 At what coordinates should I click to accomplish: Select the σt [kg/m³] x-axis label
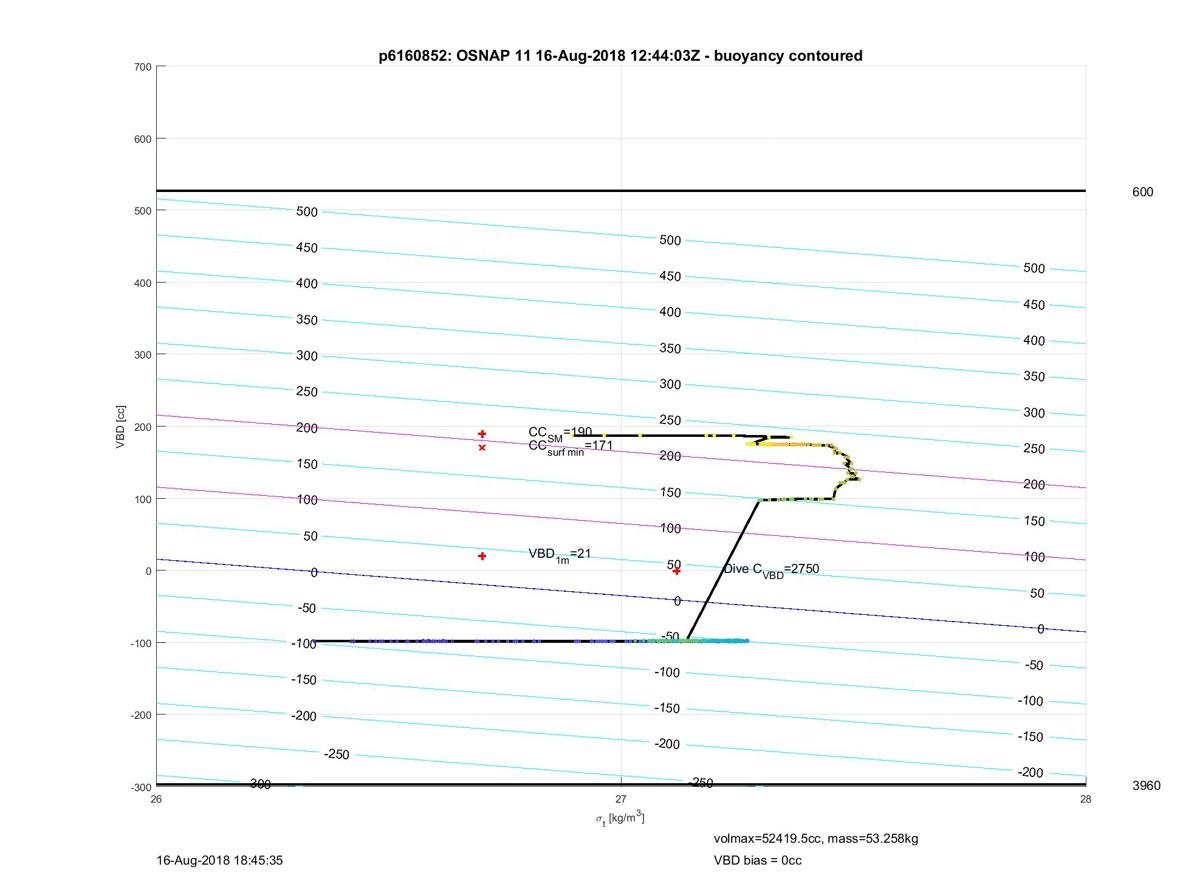pyautogui.click(x=620, y=819)
